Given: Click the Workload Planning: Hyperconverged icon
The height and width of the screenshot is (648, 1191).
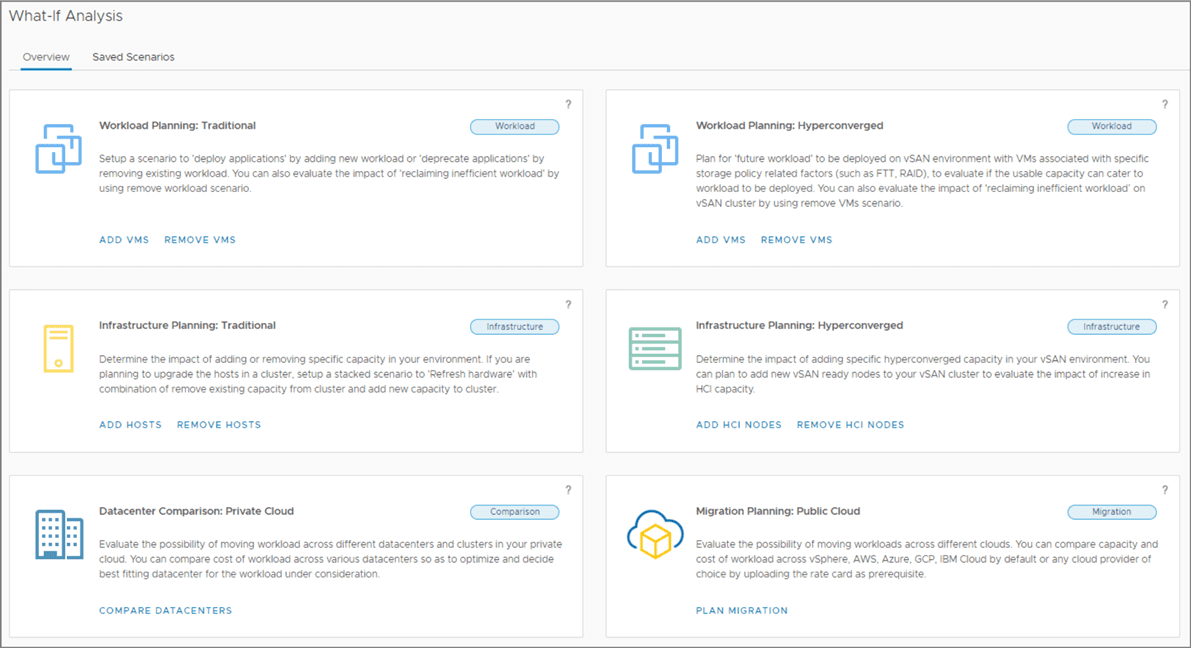Looking at the screenshot, I should coord(655,149).
